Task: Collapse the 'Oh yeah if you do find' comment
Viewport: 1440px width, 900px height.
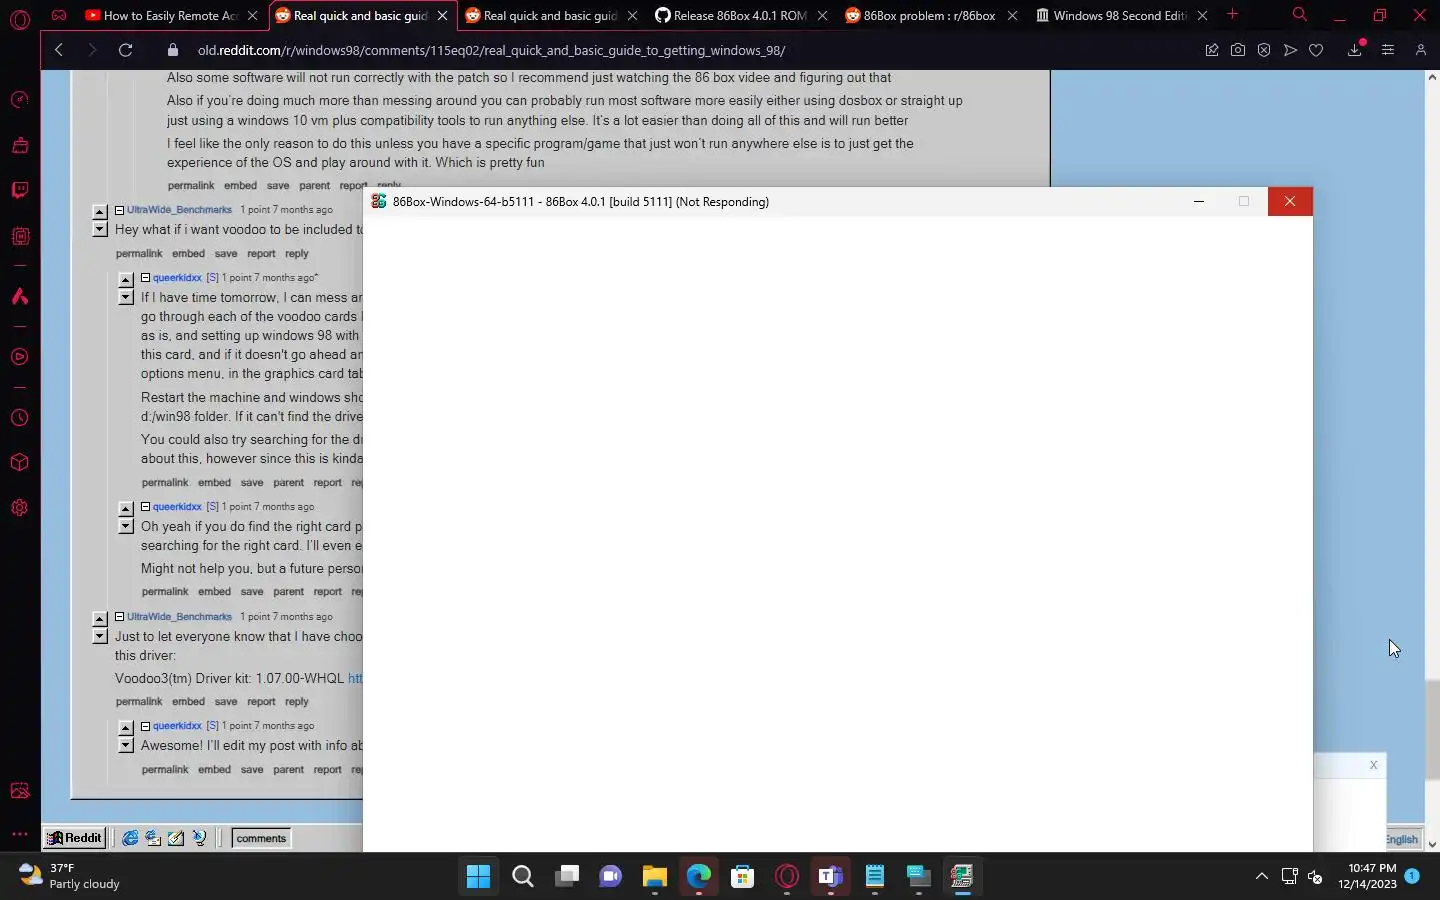Action: pos(145,507)
